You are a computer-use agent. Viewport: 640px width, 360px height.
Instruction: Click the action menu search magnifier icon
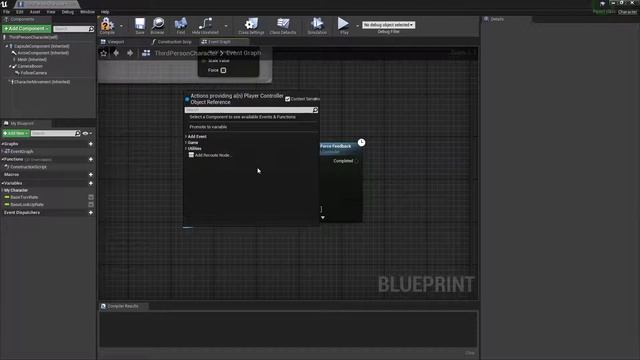[x=315, y=110]
